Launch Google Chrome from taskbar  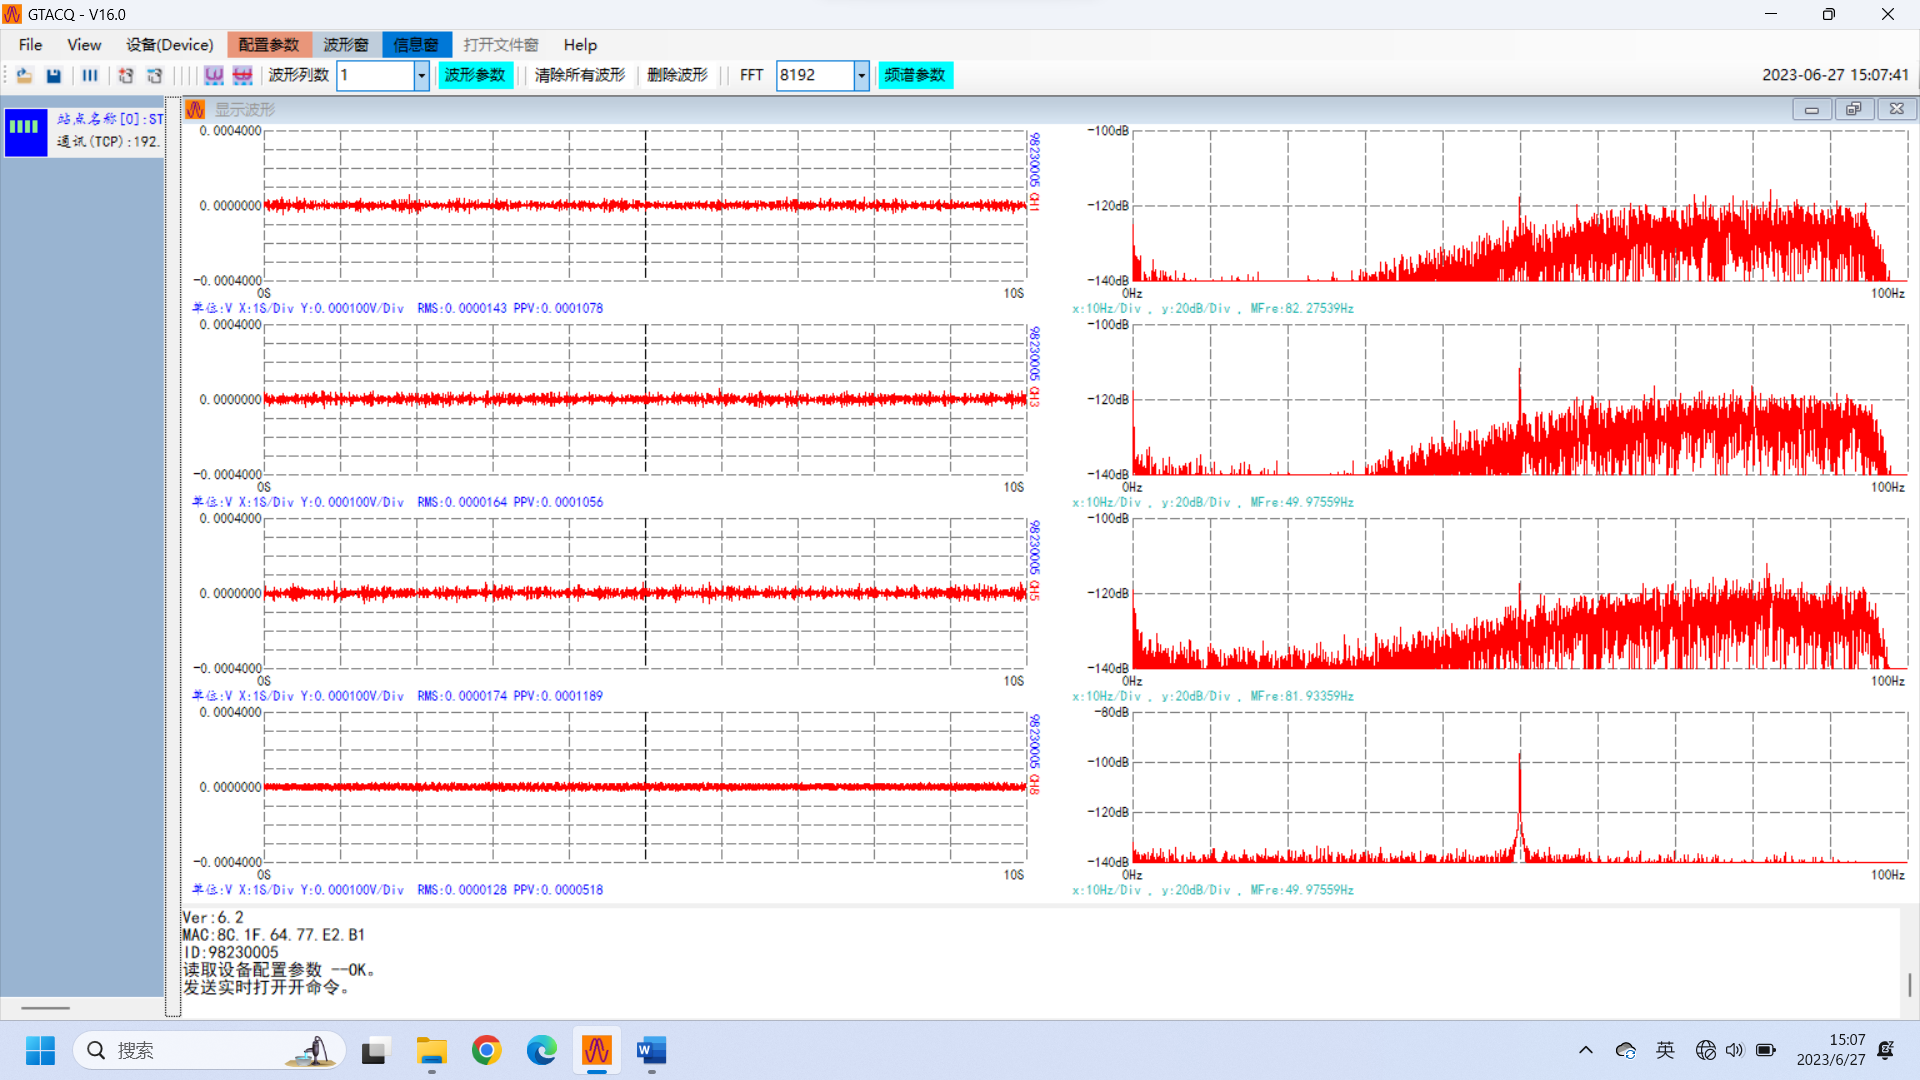point(487,1050)
